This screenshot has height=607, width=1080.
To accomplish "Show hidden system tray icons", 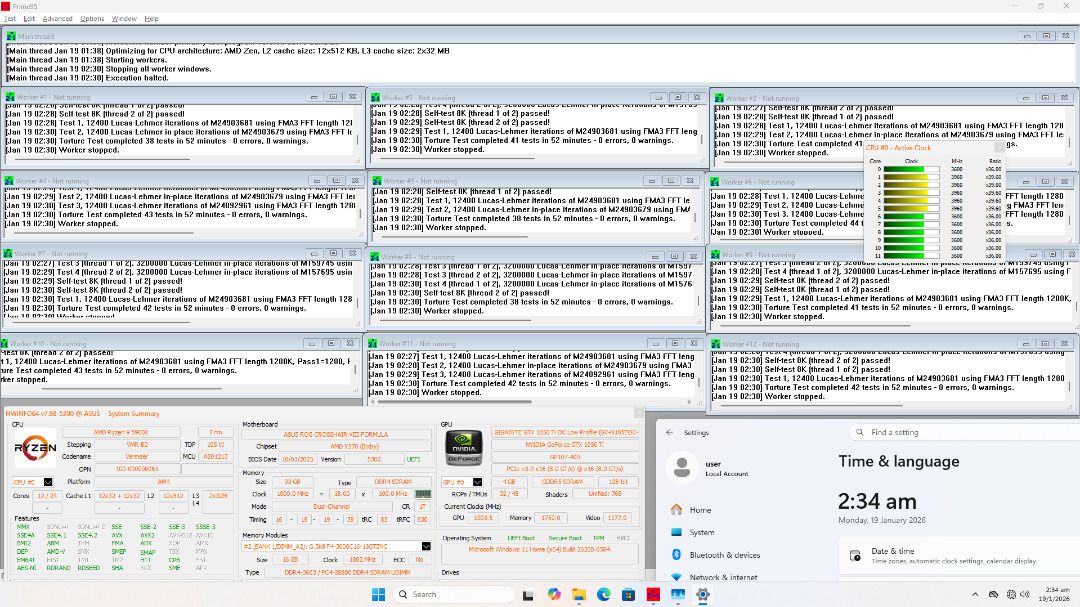I will tap(975, 594).
